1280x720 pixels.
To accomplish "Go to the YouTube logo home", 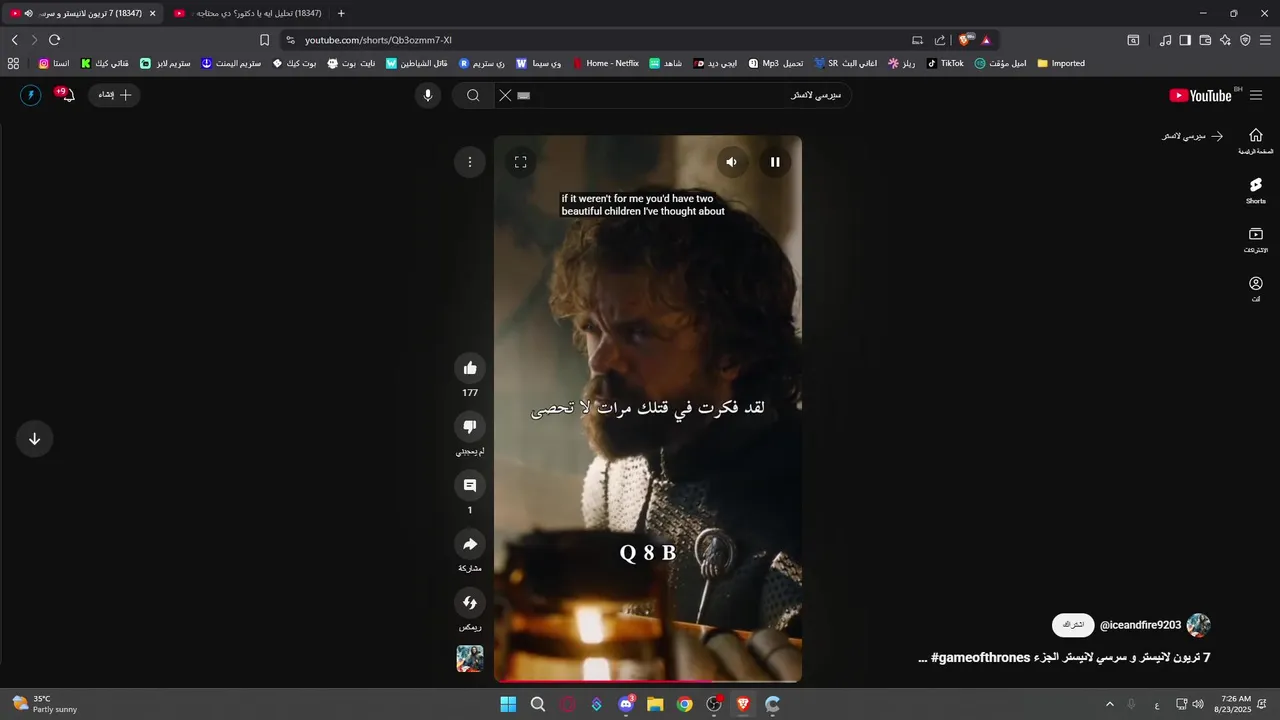I will coord(1201,95).
